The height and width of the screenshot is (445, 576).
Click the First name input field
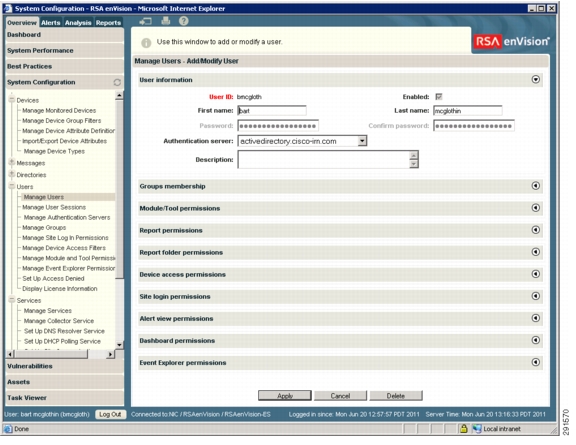click(272, 111)
